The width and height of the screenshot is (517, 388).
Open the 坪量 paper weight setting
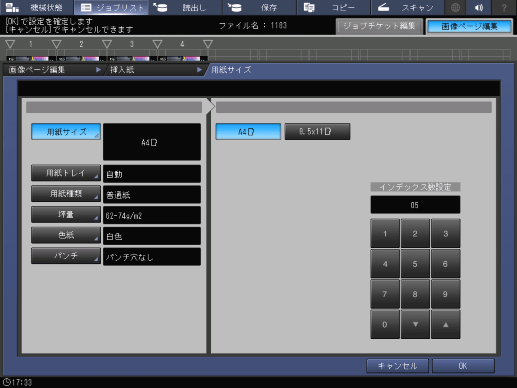[66, 214]
